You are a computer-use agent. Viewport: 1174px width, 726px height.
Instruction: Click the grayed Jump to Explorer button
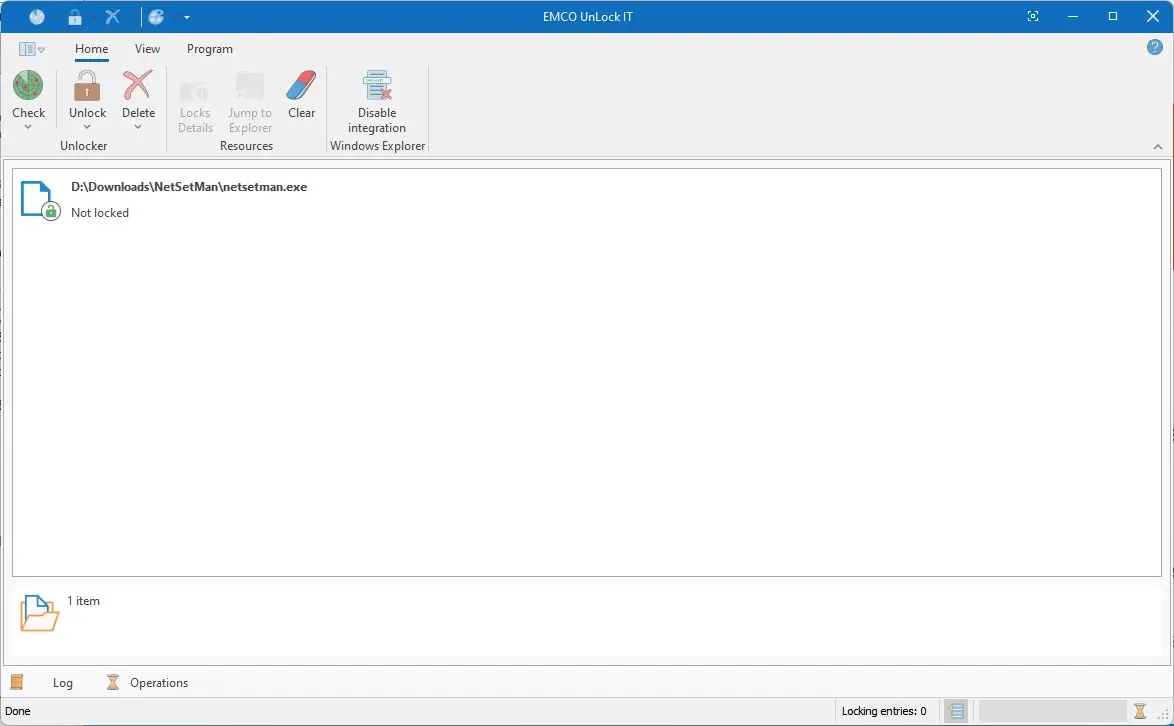tap(250, 102)
